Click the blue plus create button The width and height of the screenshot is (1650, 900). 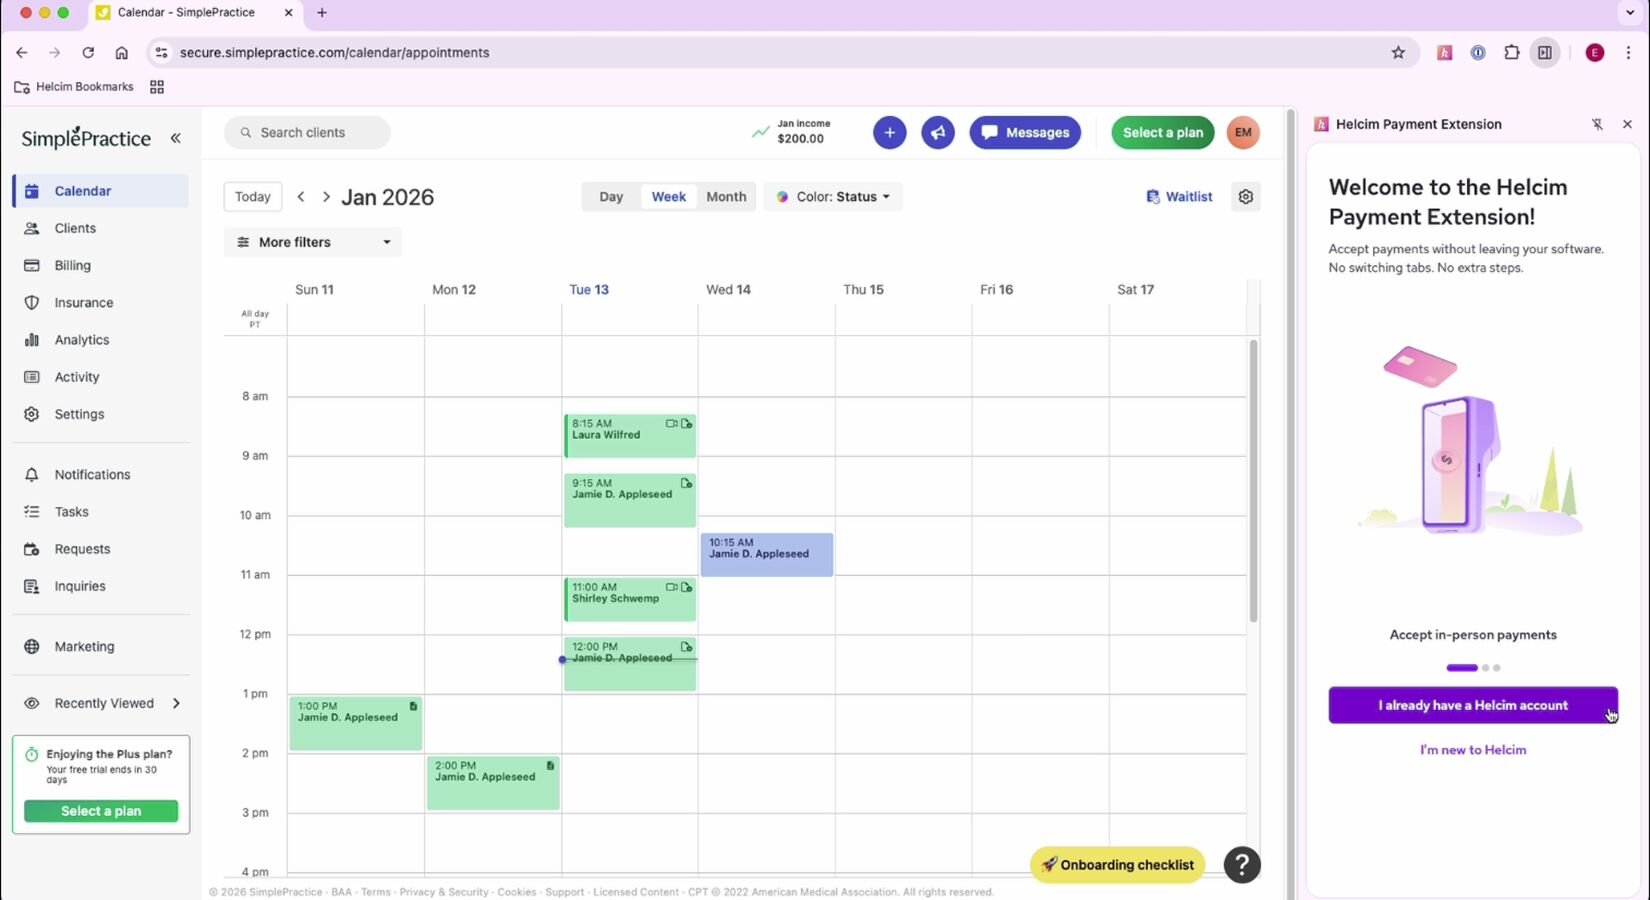(x=889, y=133)
